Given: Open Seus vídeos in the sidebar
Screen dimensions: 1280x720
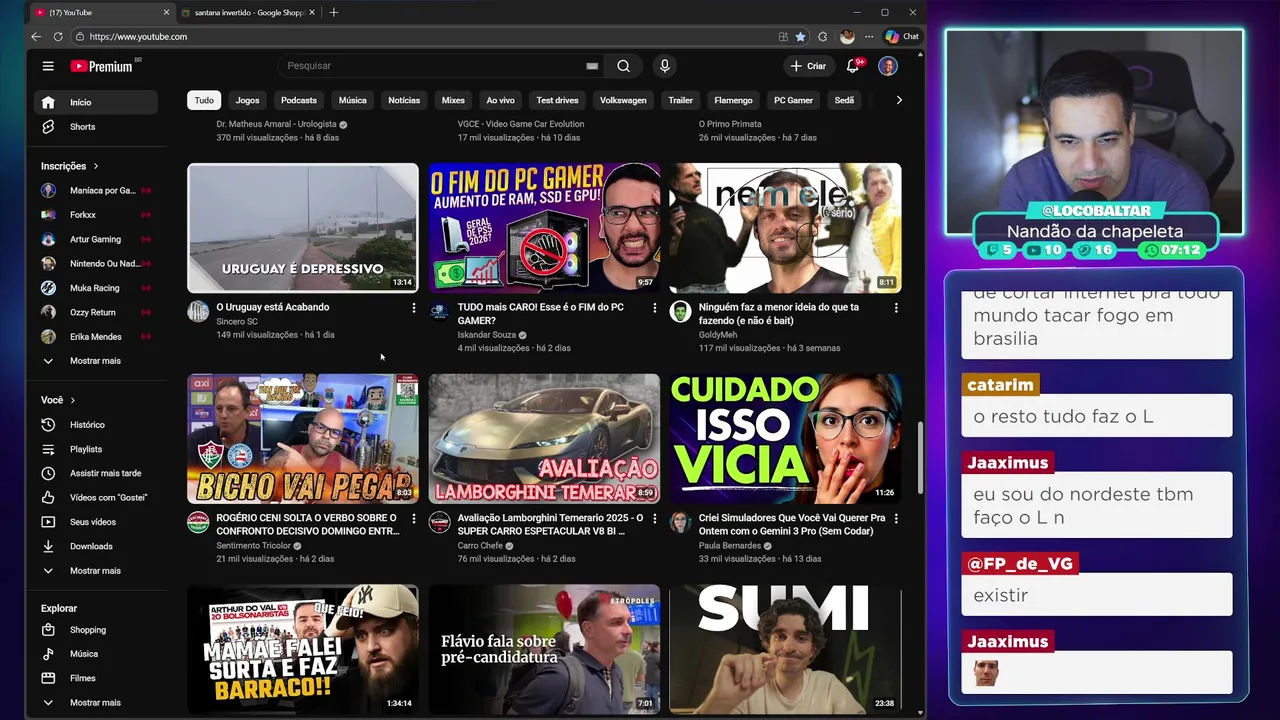Looking at the screenshot, I should coord(97,522).
